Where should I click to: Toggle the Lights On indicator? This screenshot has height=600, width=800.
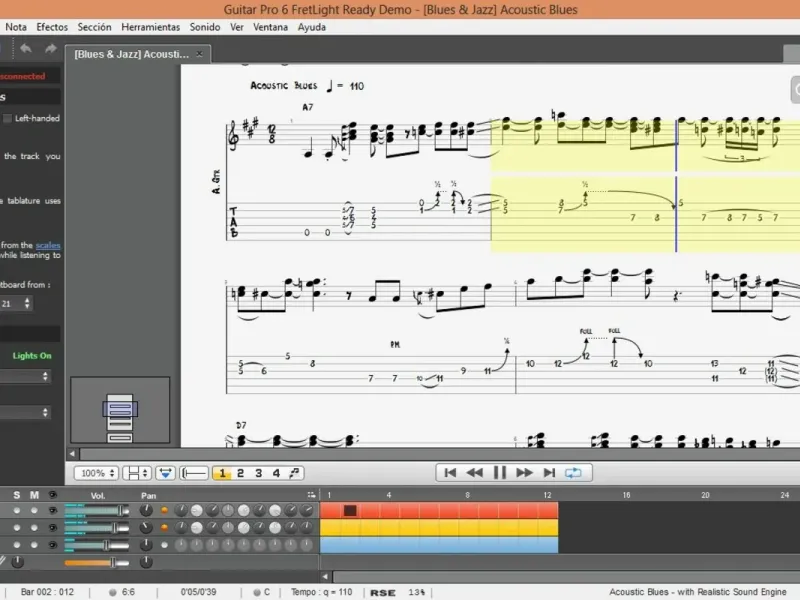point(32,356)
